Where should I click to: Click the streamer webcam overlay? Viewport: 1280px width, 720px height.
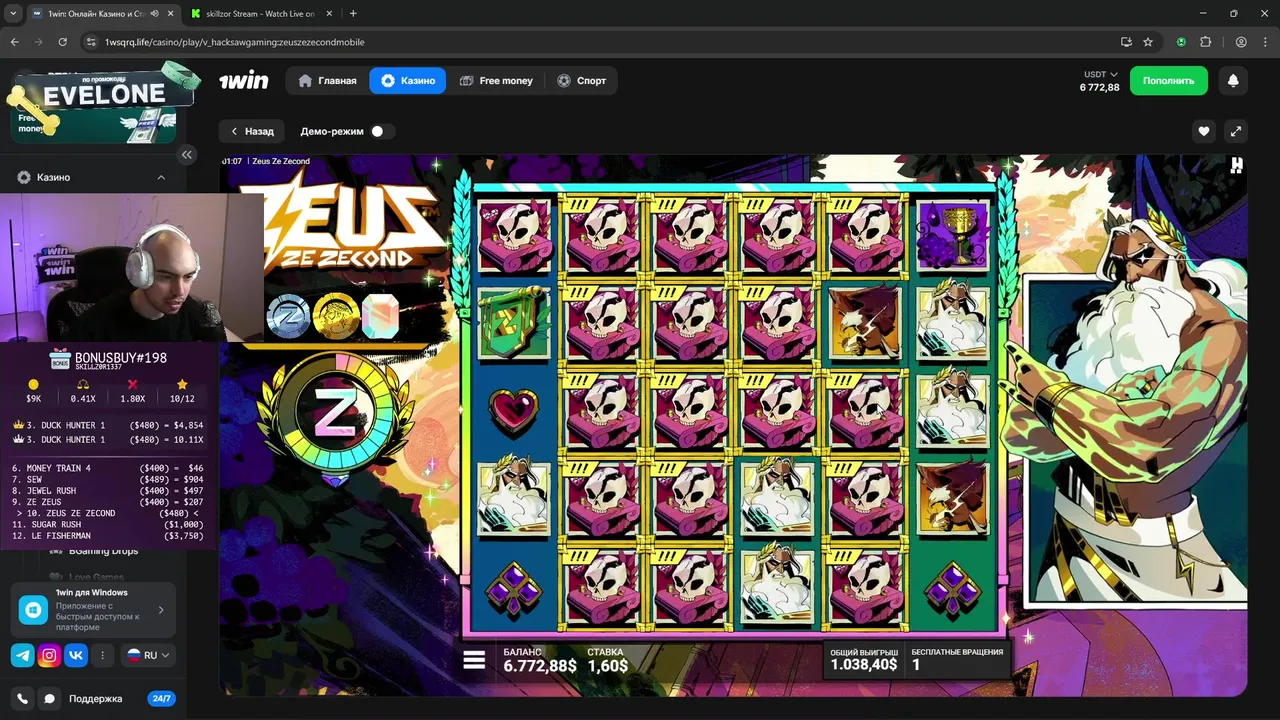(132, 268)
